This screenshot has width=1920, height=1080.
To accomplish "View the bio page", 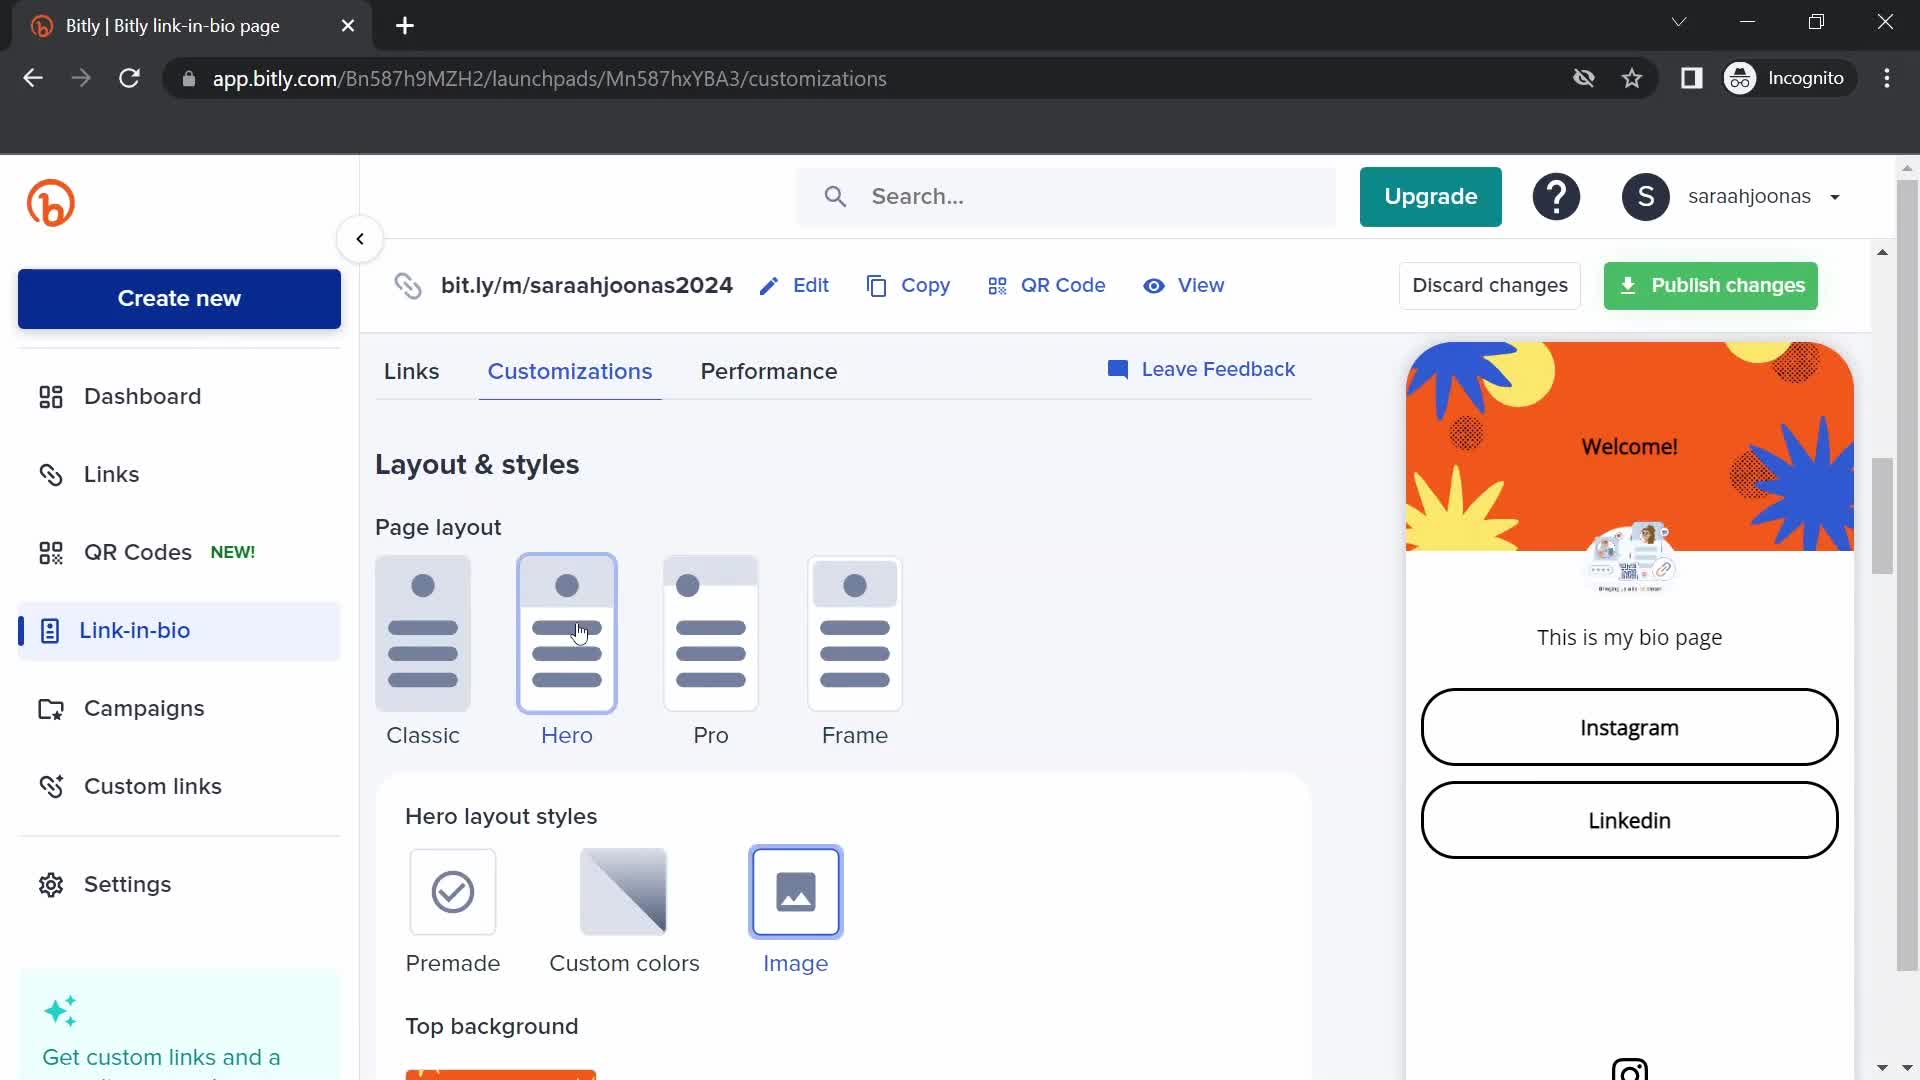I will point(1184,286).
